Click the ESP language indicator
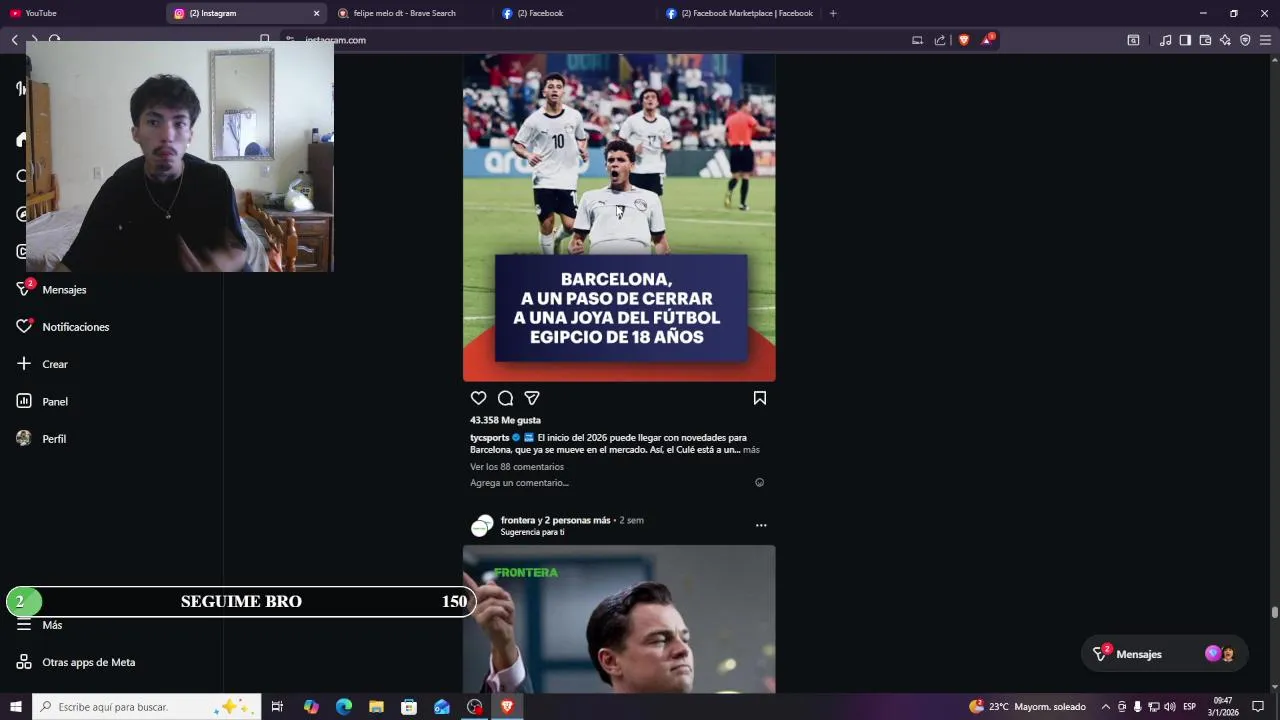 (x=1190, y=707)
